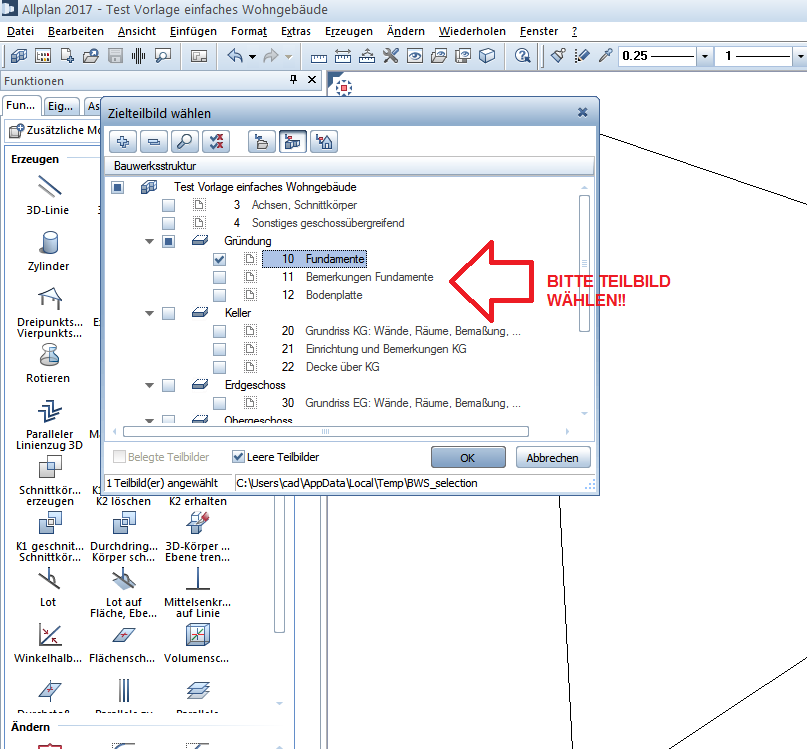Uncheck the 10 Fundamente checkbox
This screenshot has height=749, width=807.
pos(220,259)
